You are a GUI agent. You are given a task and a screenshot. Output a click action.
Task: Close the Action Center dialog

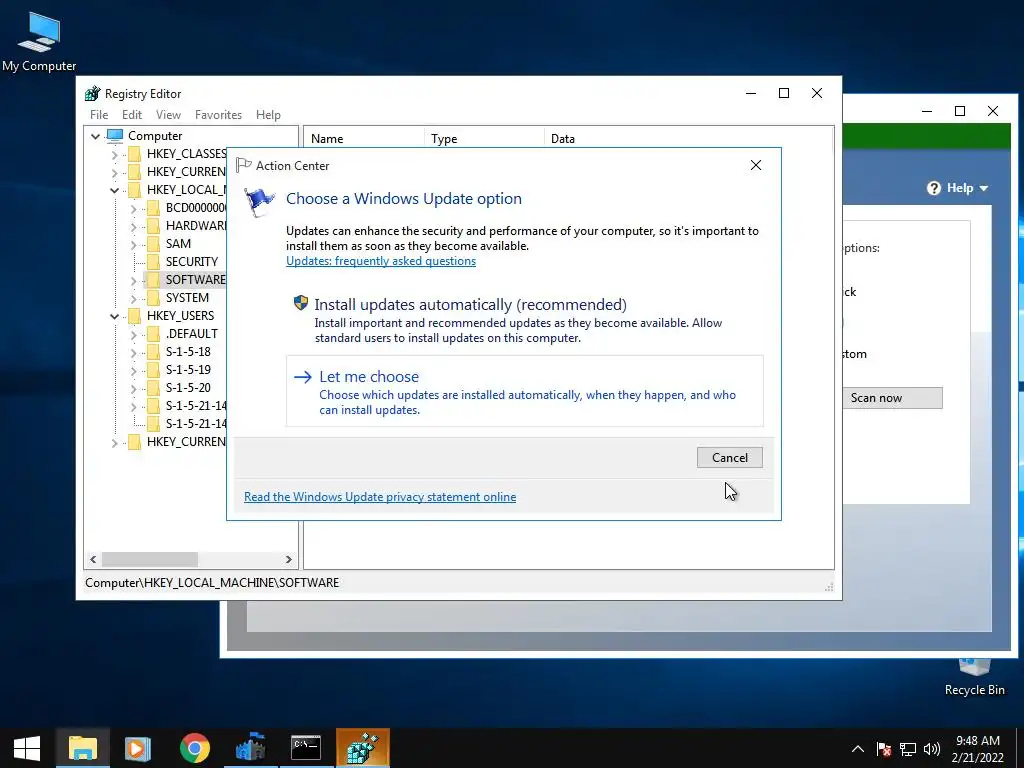coord(756,165)
